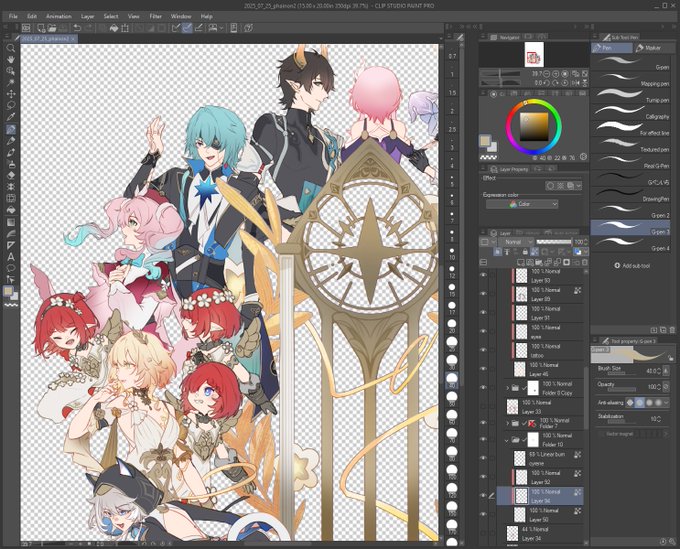Hide Layer 45 with its eye icon
Image resolution: width=680 pixels, height=549 pixels.
[x=483, y=369]
